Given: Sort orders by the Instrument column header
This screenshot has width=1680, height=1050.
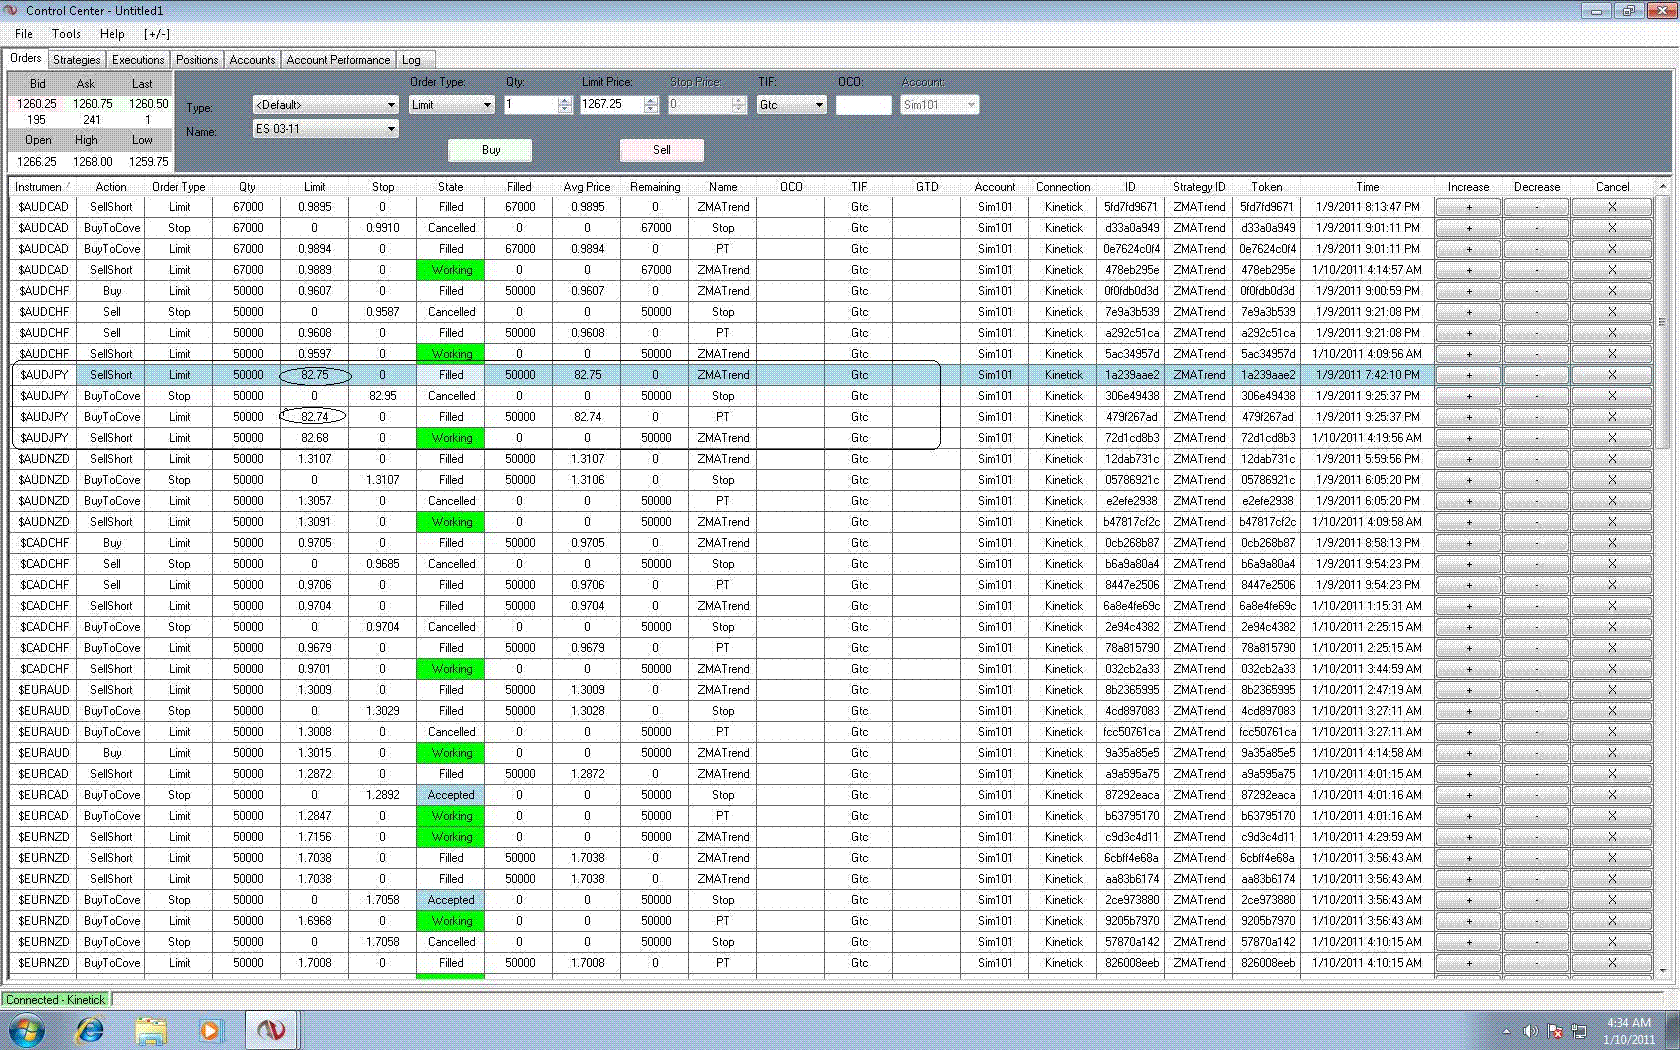Looking at the screenshot, I should tap(42, 187).
